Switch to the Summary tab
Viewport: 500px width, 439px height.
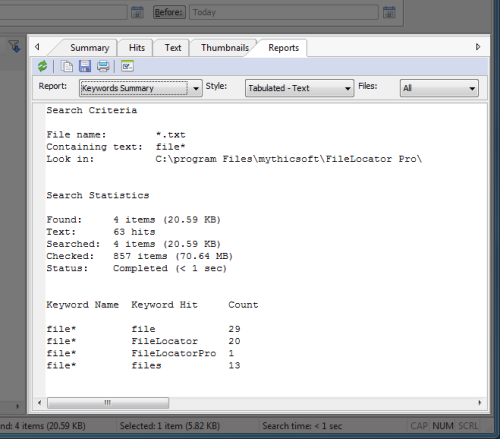89,48
